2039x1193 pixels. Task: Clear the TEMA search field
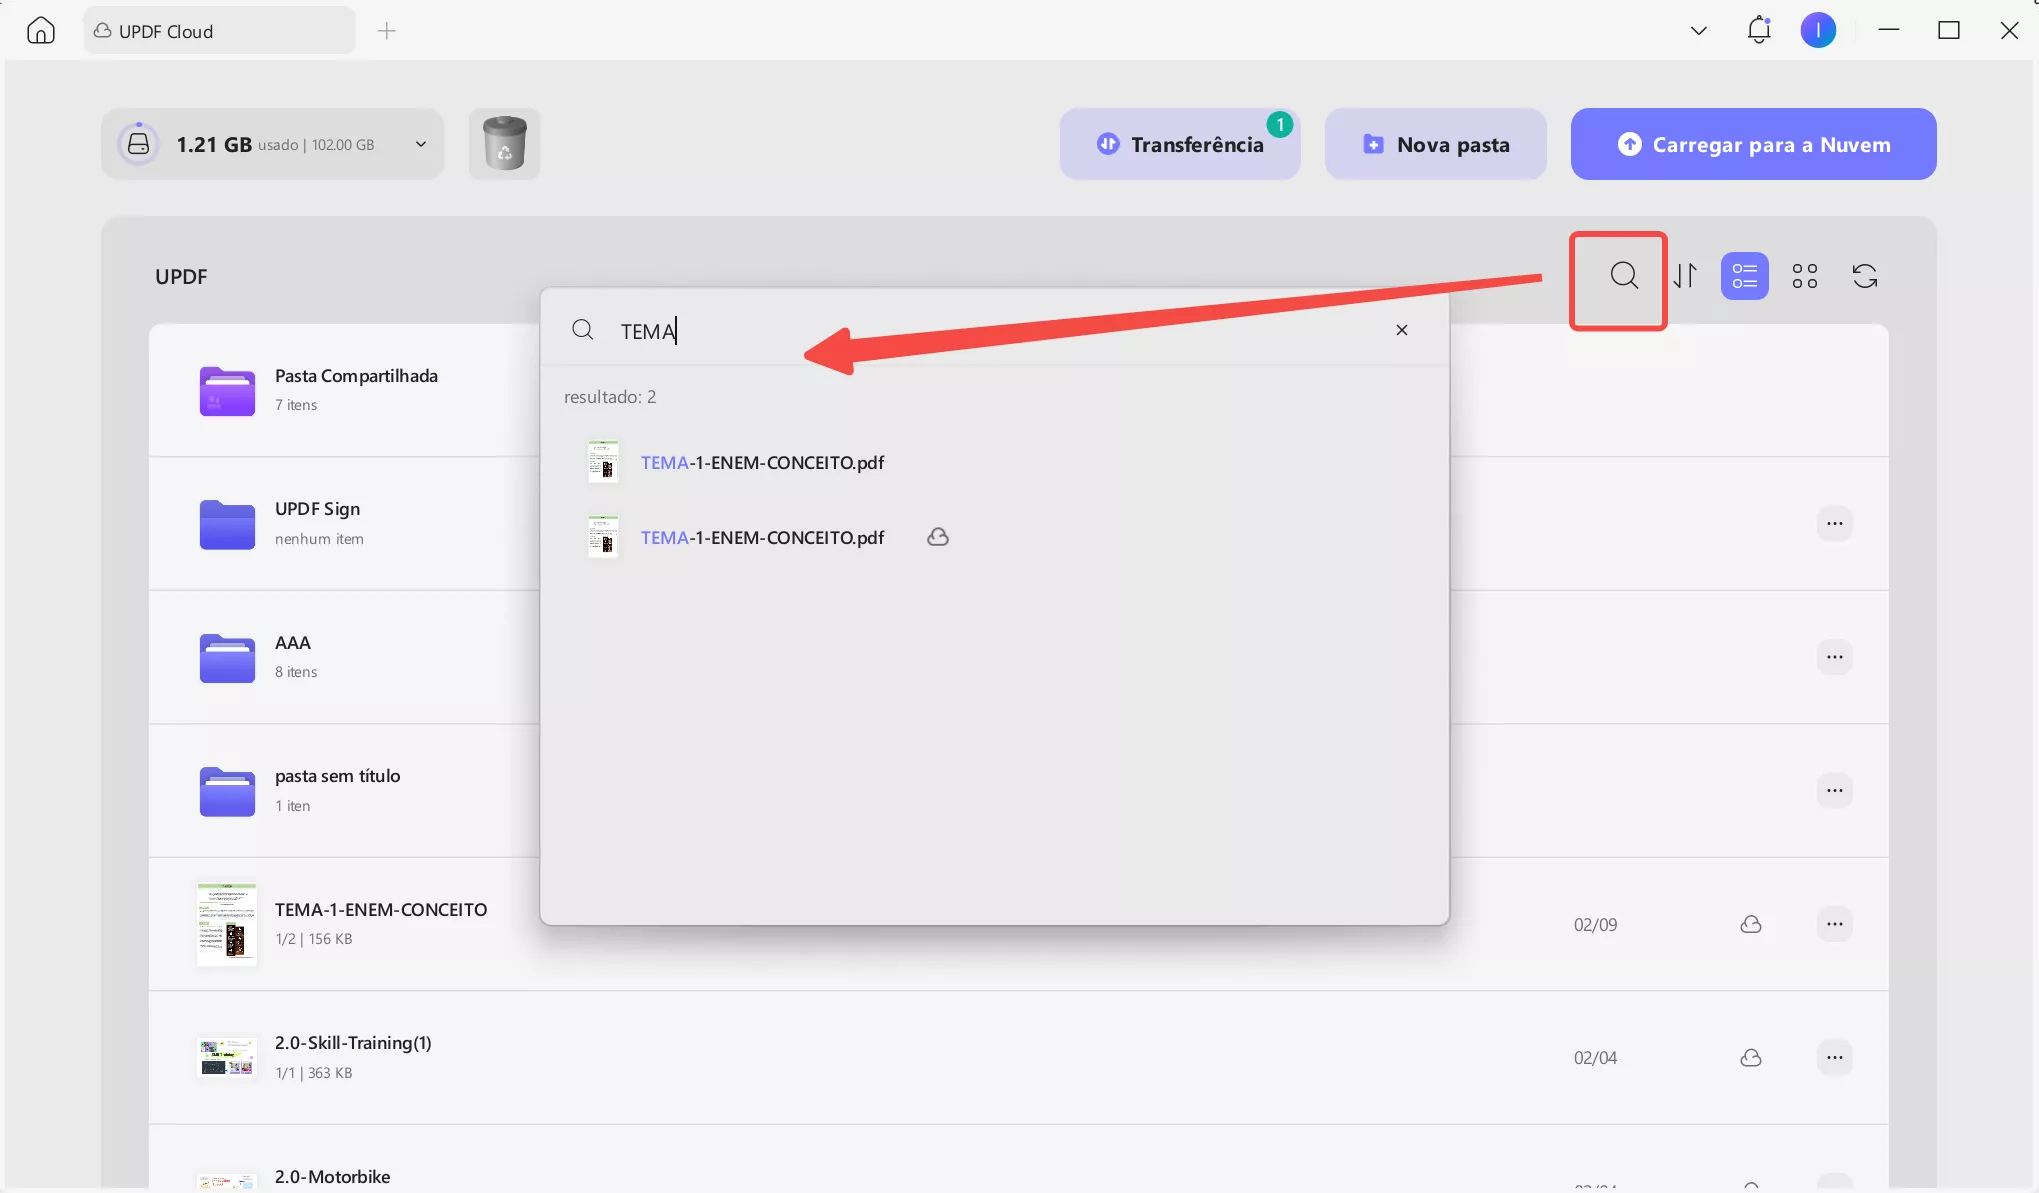(1401, 330)
